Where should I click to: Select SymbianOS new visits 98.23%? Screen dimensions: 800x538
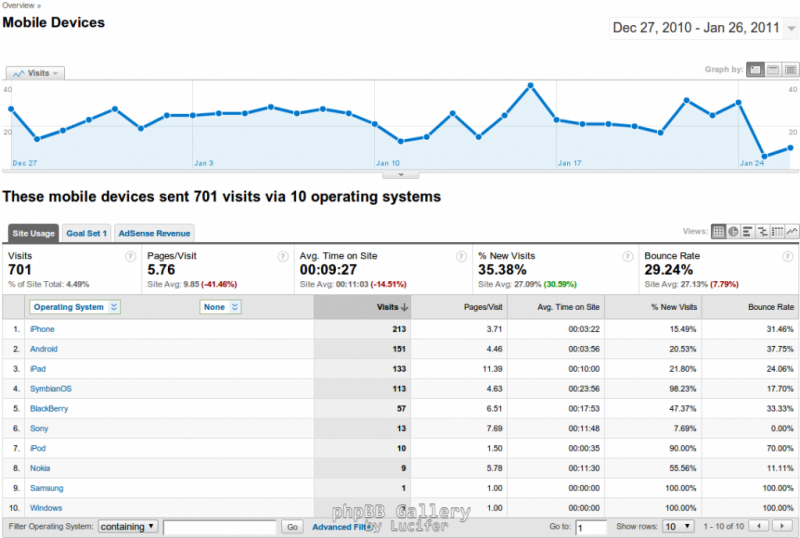[x=683, y=389]
